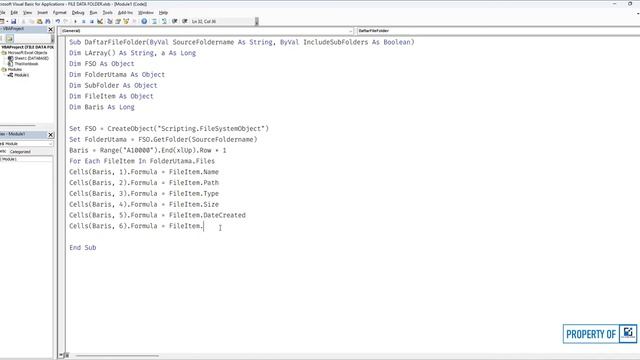Viewport: 640px width, 360px height.
Task: Click the 'Sub DaftarFileFolder' declaration line
Action: coord(242,42)
